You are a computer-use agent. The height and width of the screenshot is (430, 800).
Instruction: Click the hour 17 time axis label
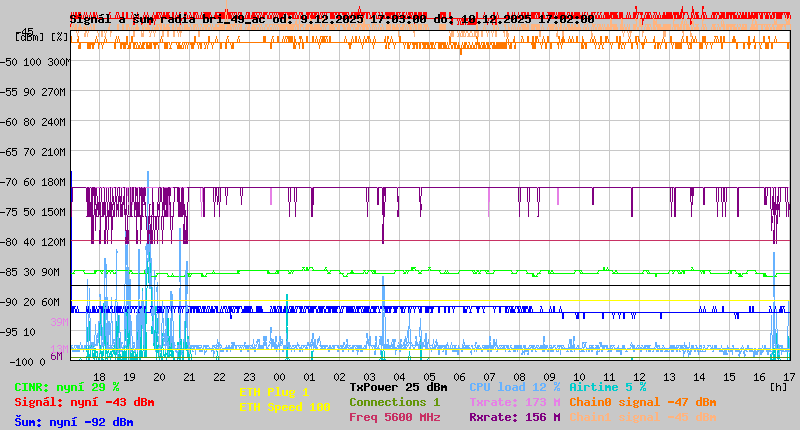tap(789, 377)
